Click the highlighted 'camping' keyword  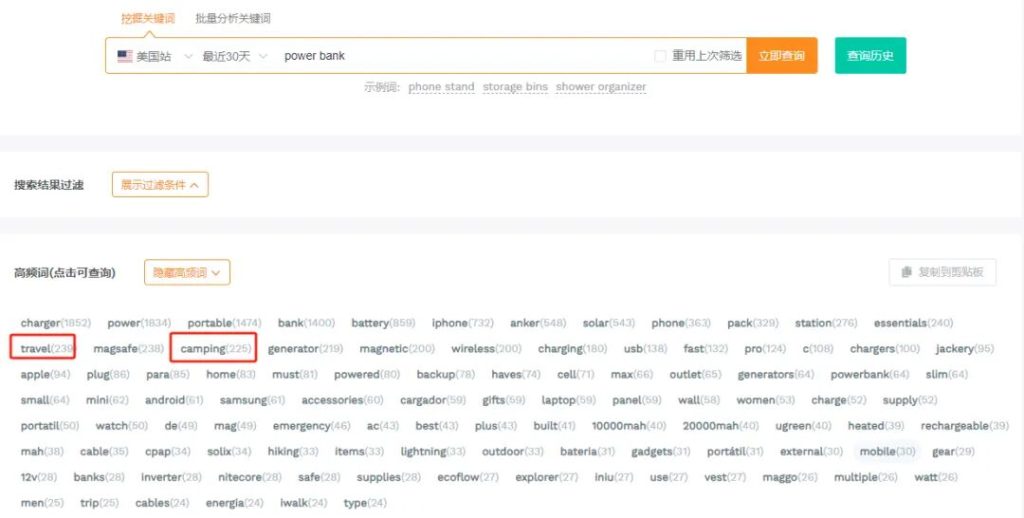pos(202,348)
